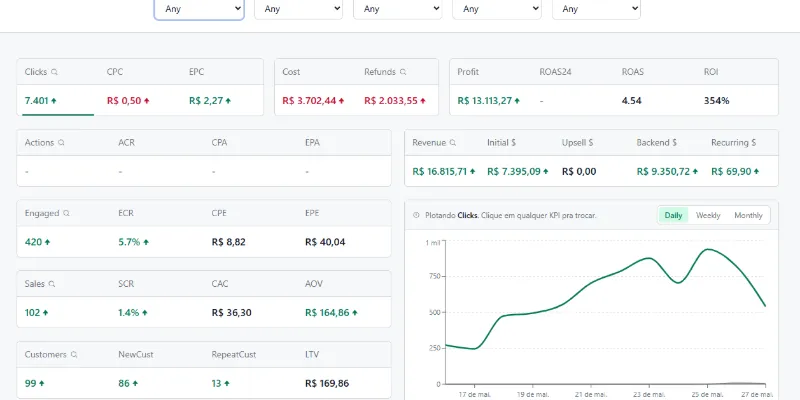This screenshot has width=800, height=400.
Task: Click the Upsell $ value R$ 0,00
Action: [x=579, y=172]
